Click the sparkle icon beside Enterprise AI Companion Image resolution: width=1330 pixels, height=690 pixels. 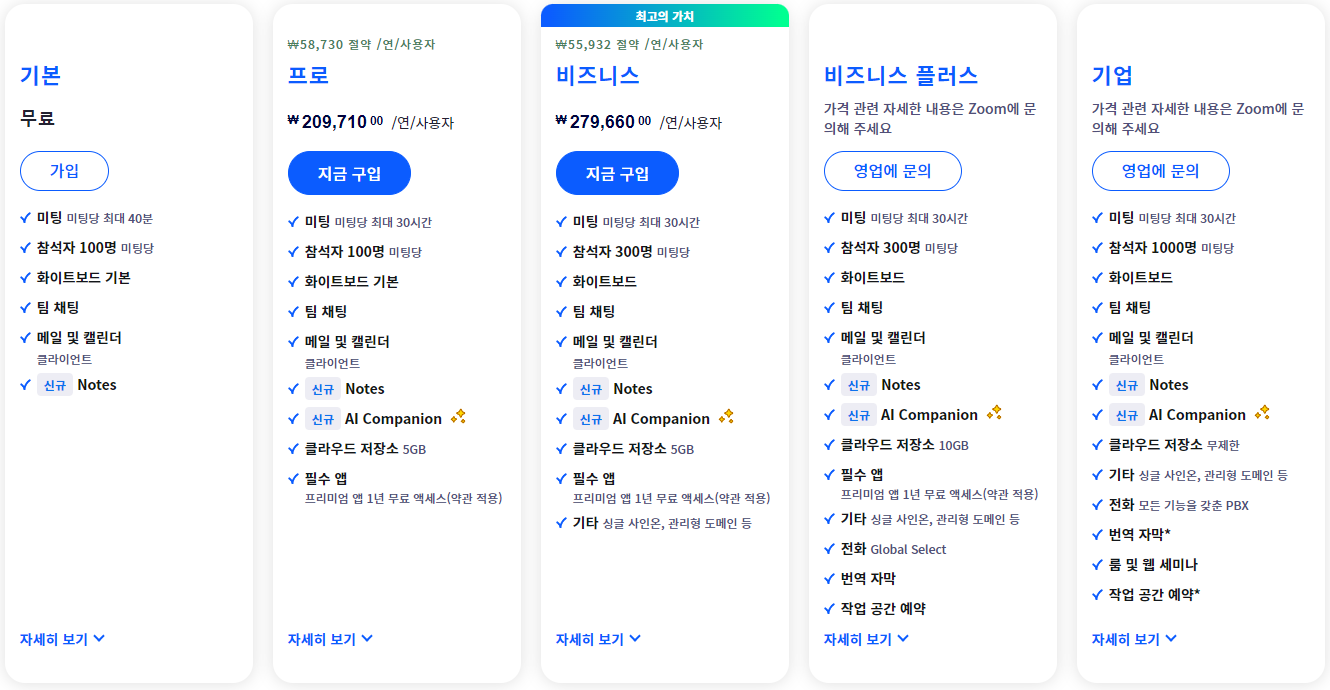[x=1264, y=413]
